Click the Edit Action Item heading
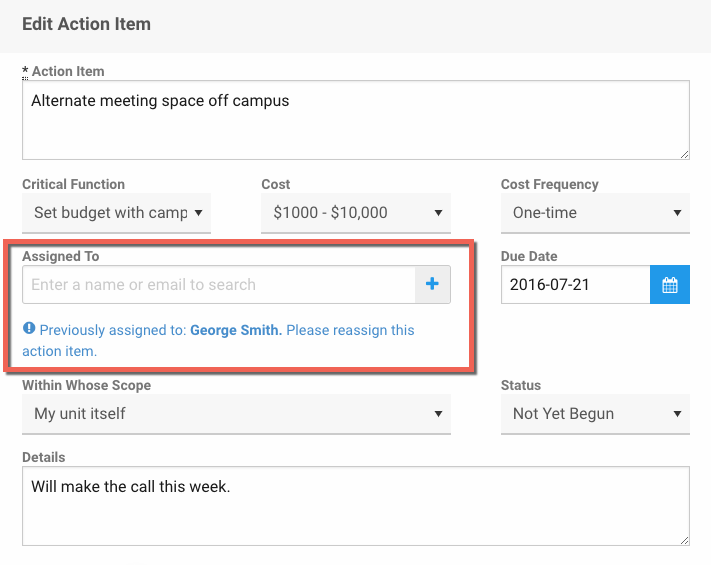This screenshot has width=711, height=565. (x=86, y=24)
